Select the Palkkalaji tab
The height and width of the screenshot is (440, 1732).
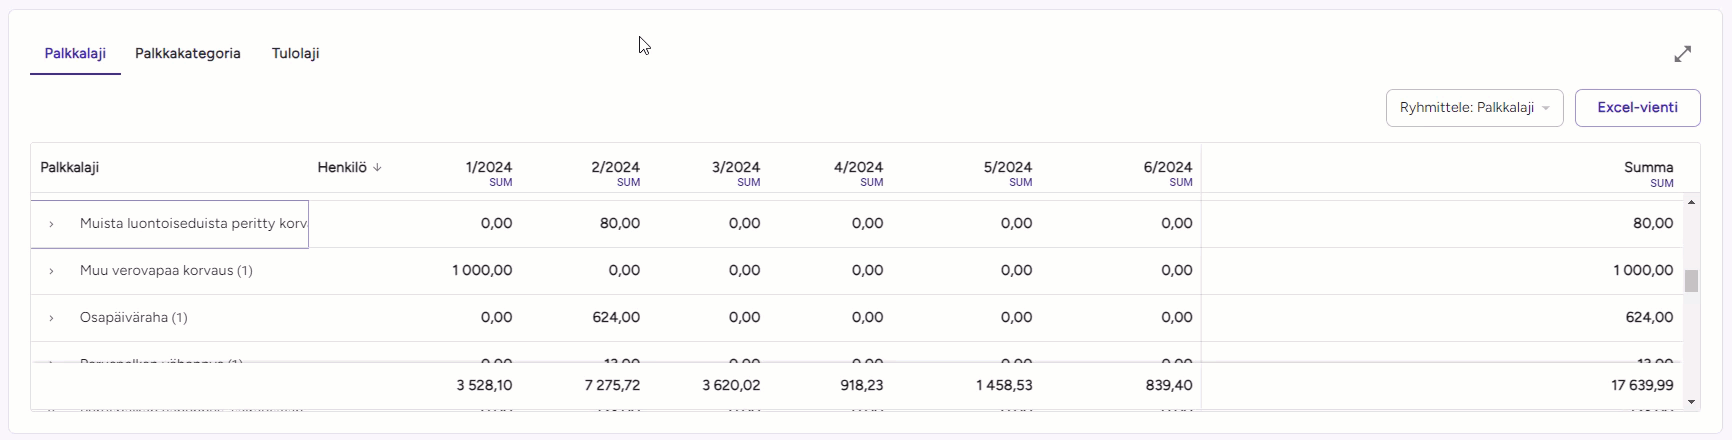pos(75,54)
